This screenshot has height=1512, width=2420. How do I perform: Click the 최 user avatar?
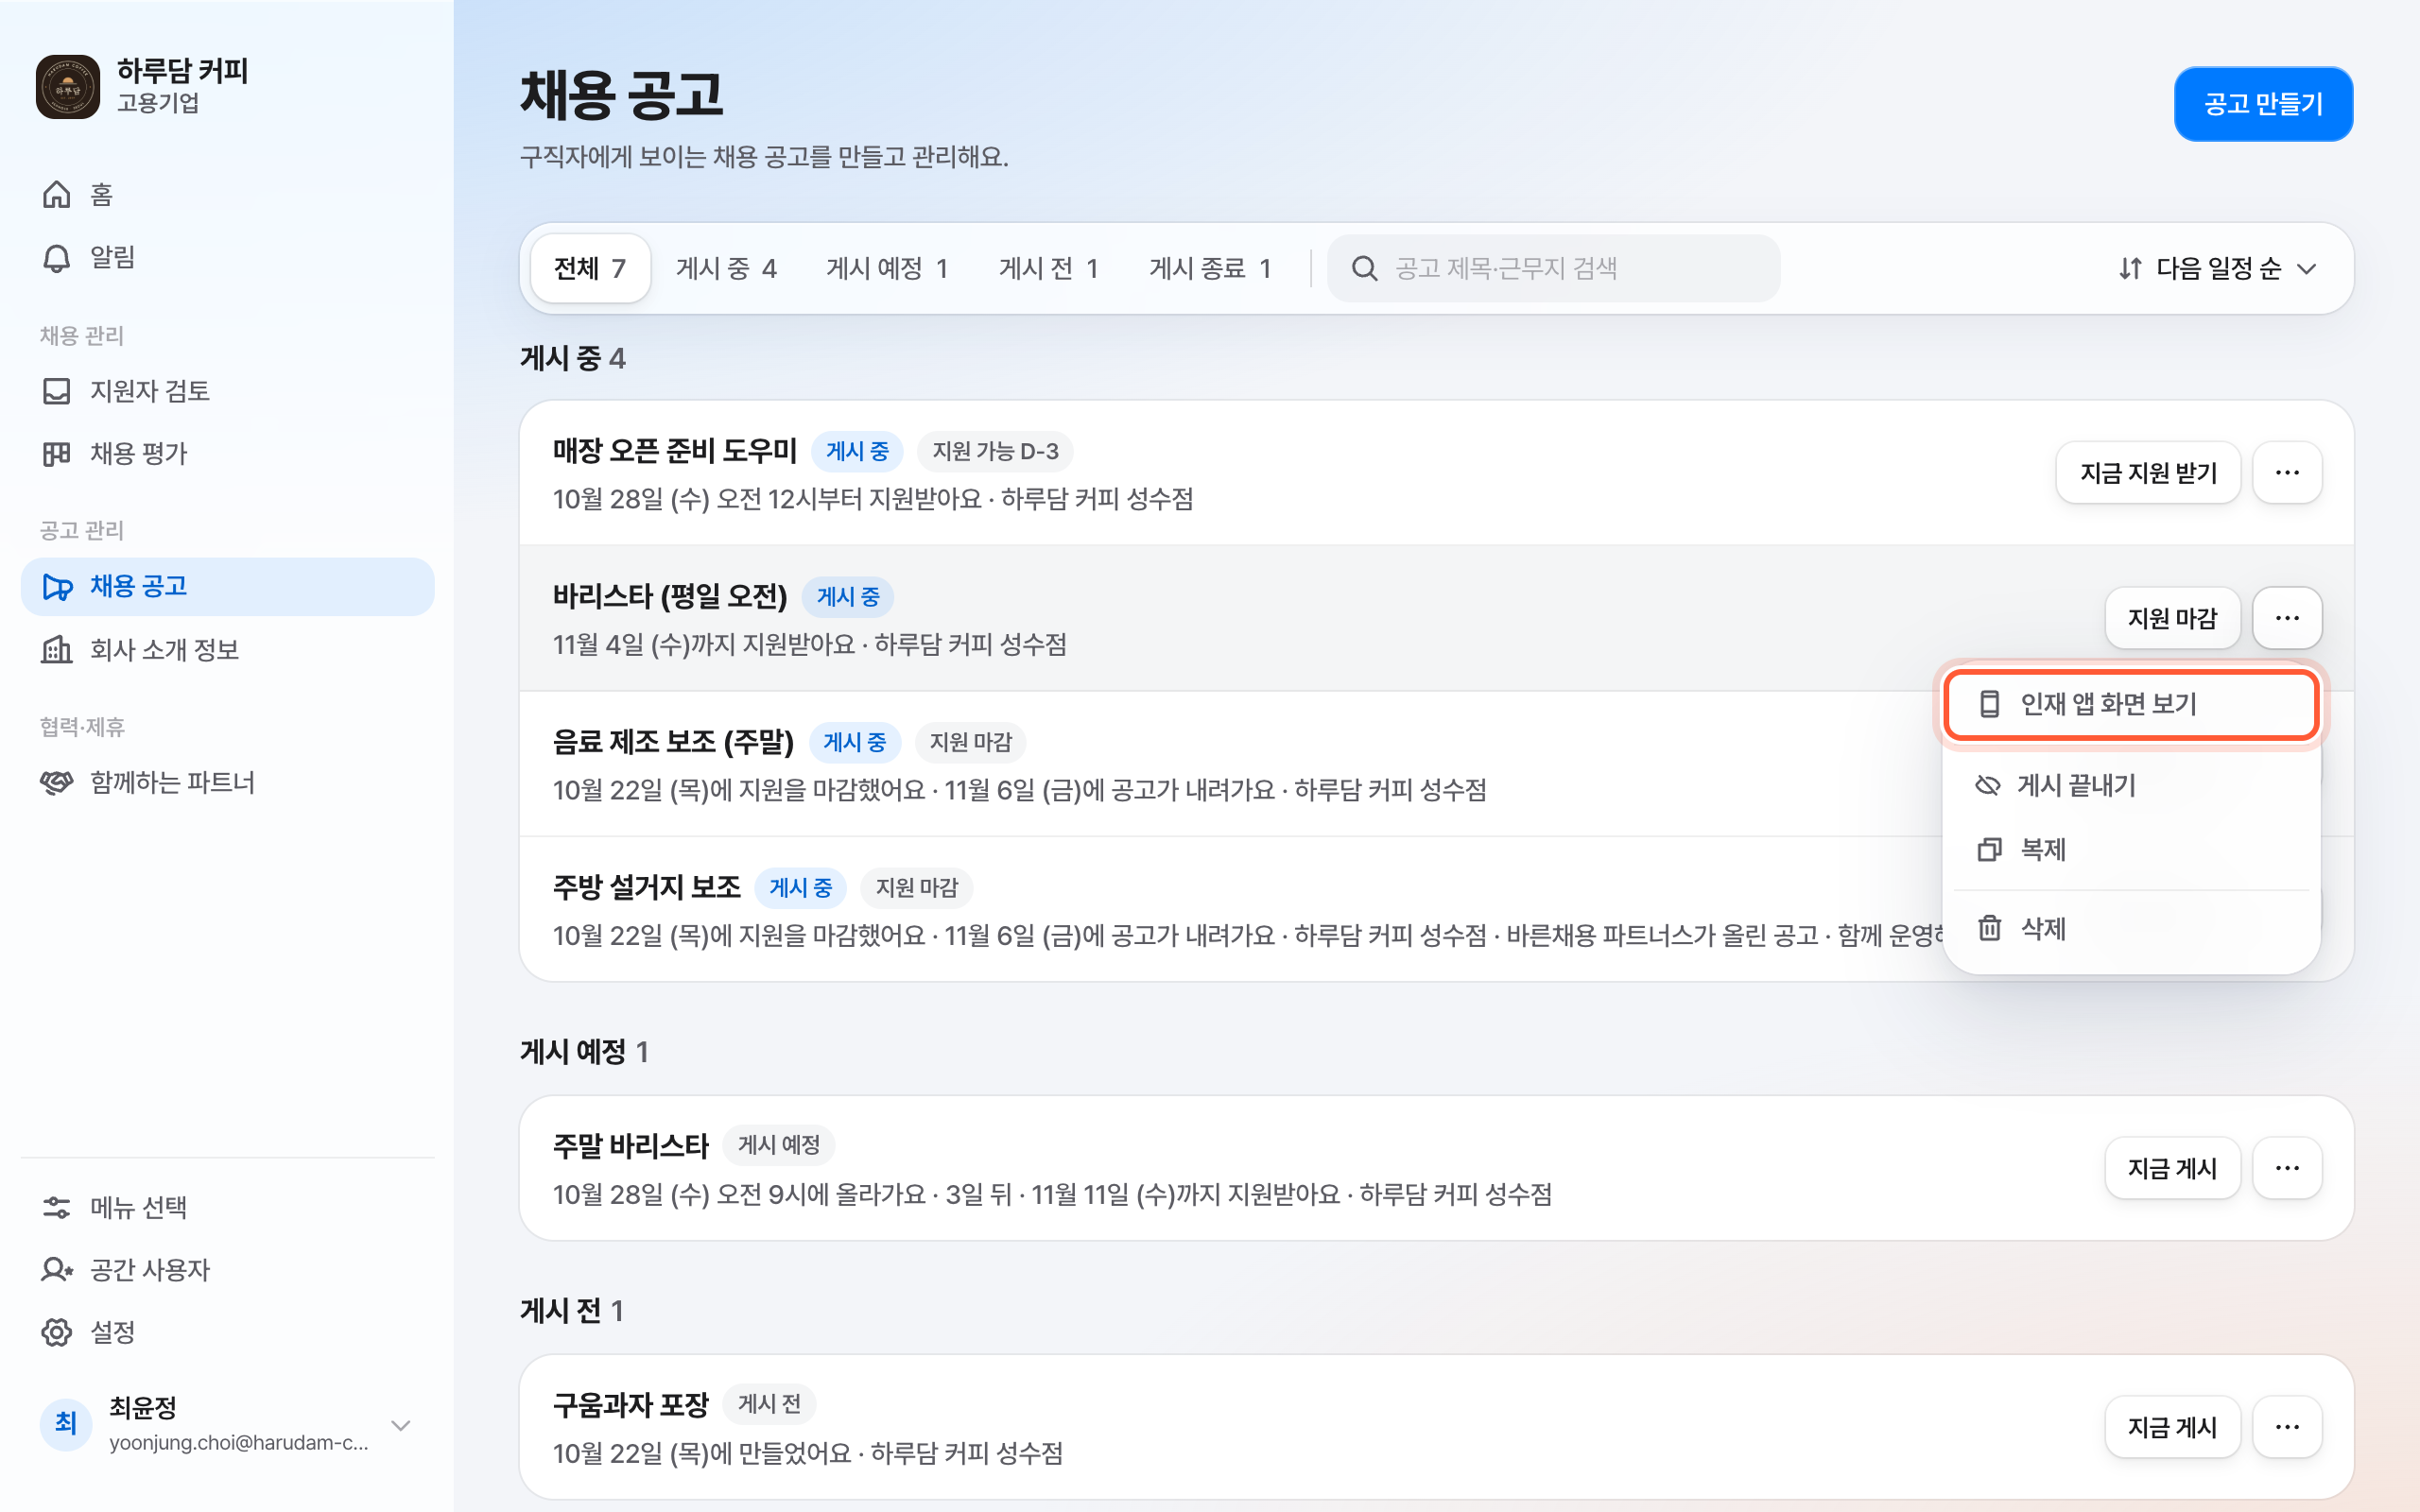(x=66, y=1424)
